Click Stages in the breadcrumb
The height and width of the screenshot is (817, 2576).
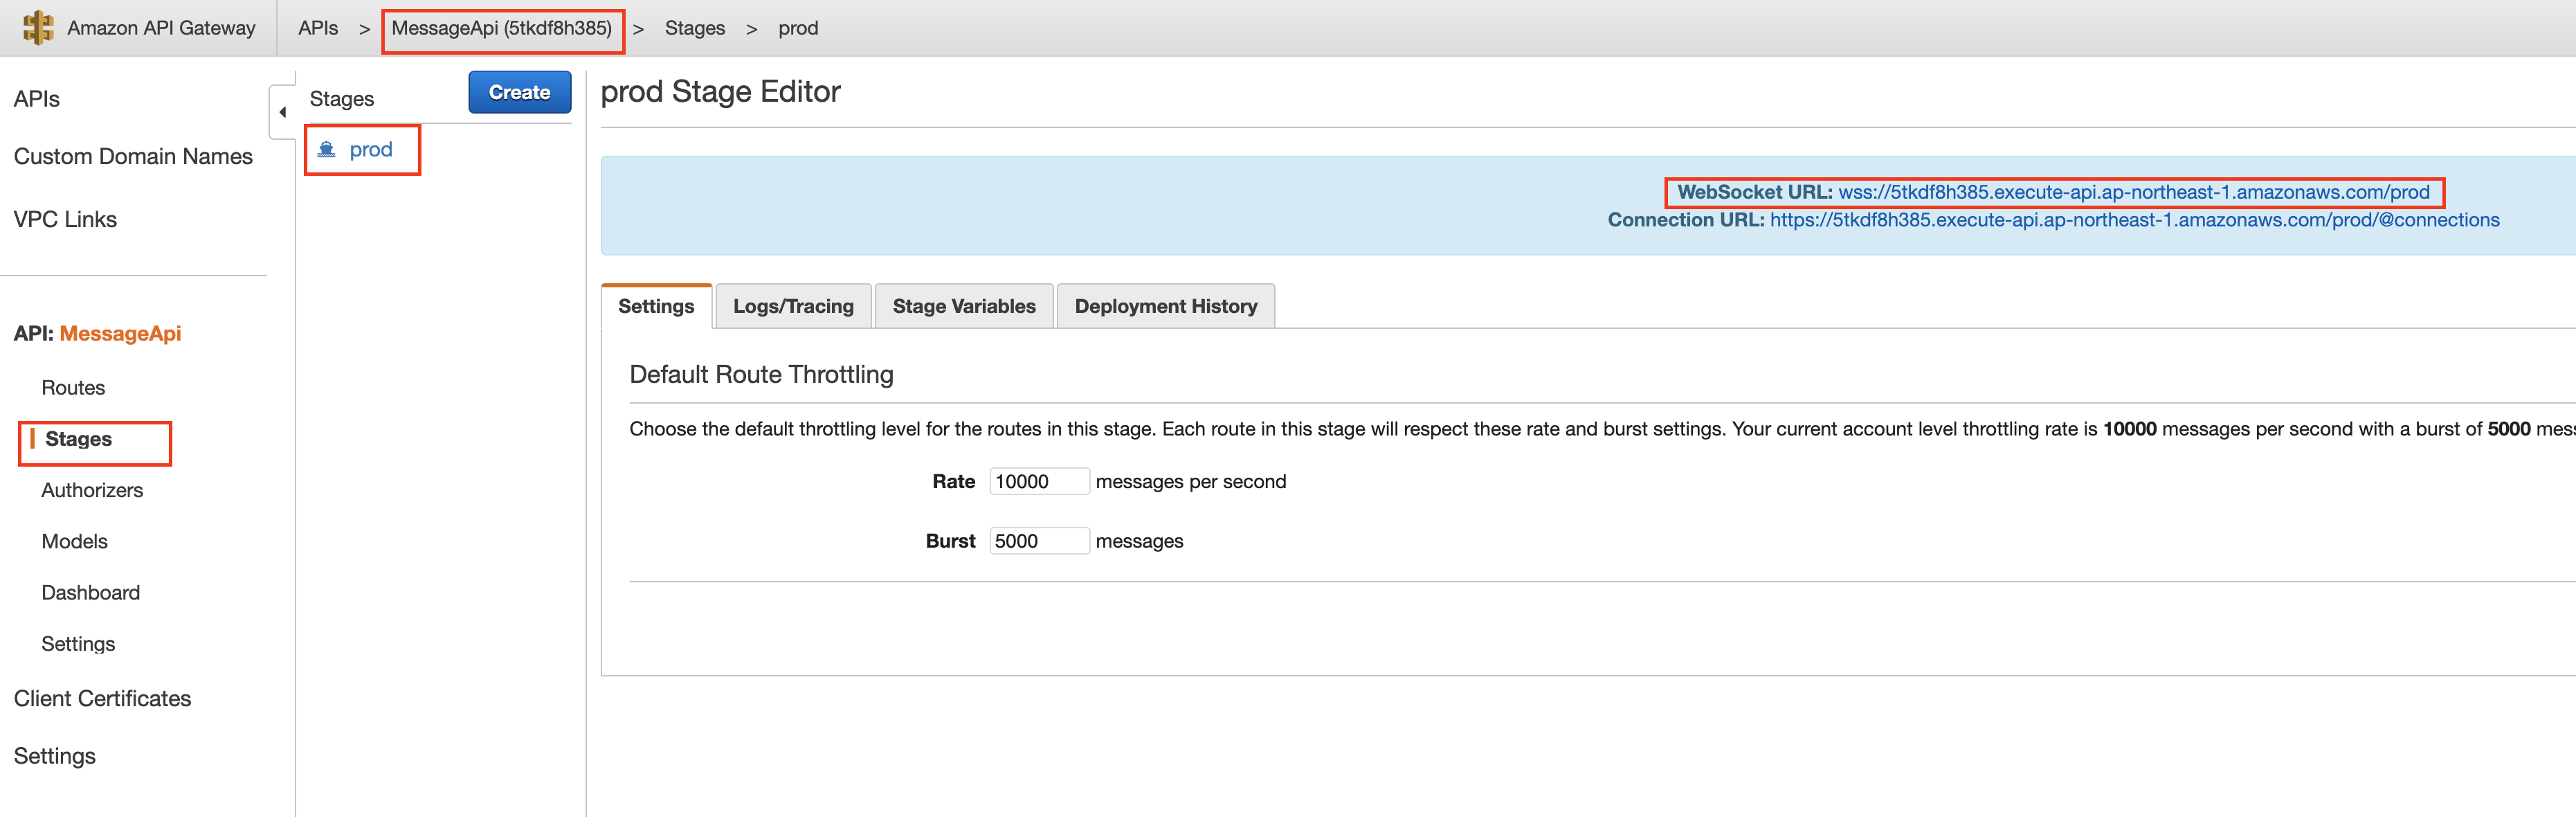tap(695, 28)
